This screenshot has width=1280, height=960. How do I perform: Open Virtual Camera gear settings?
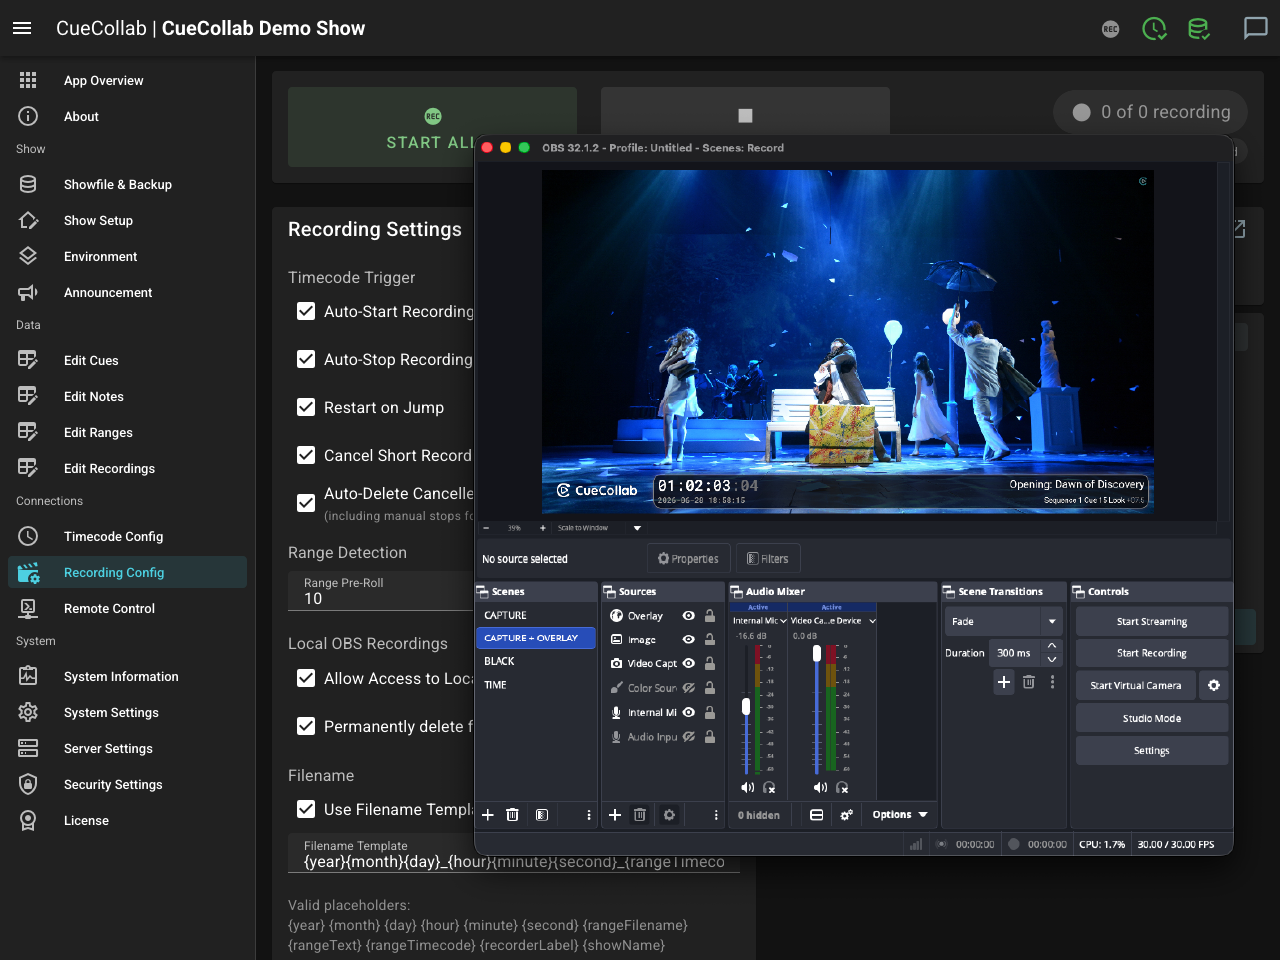pos(1214,685)
